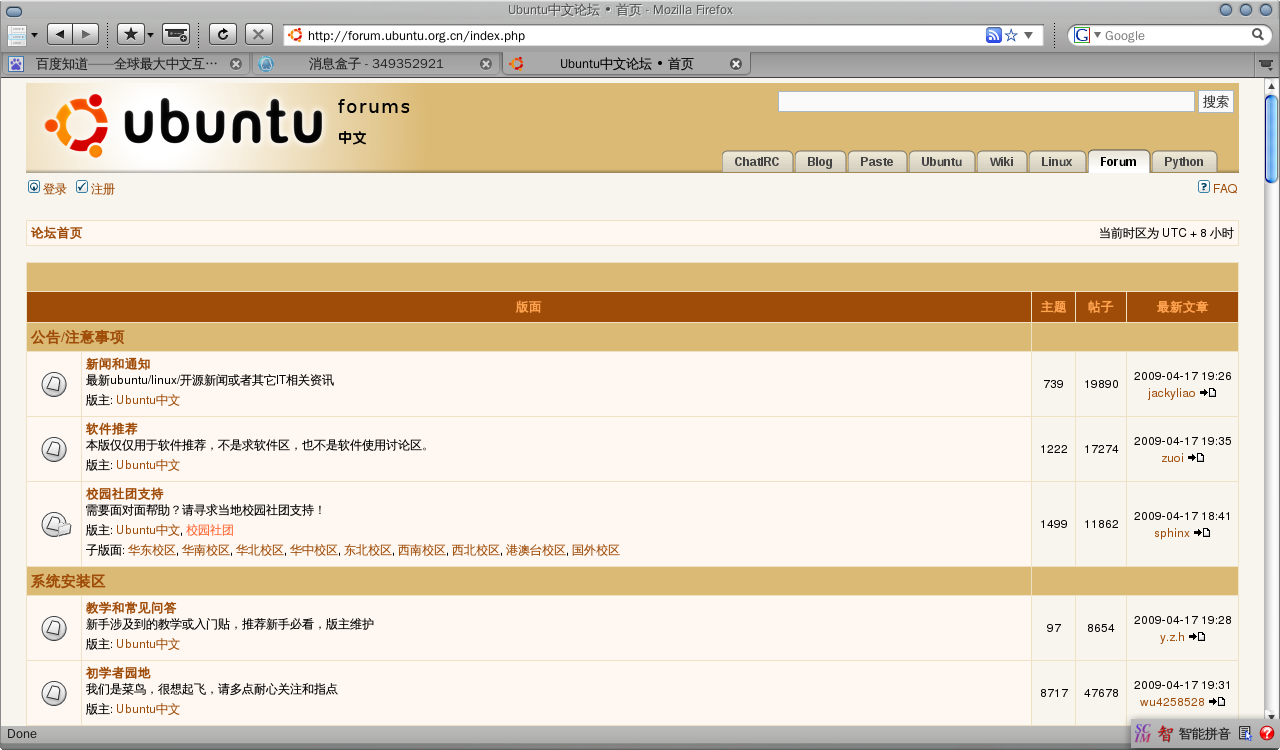Reload the current page
The height and width of the screenshot is (750, 1280).
[x=222, y=35]
